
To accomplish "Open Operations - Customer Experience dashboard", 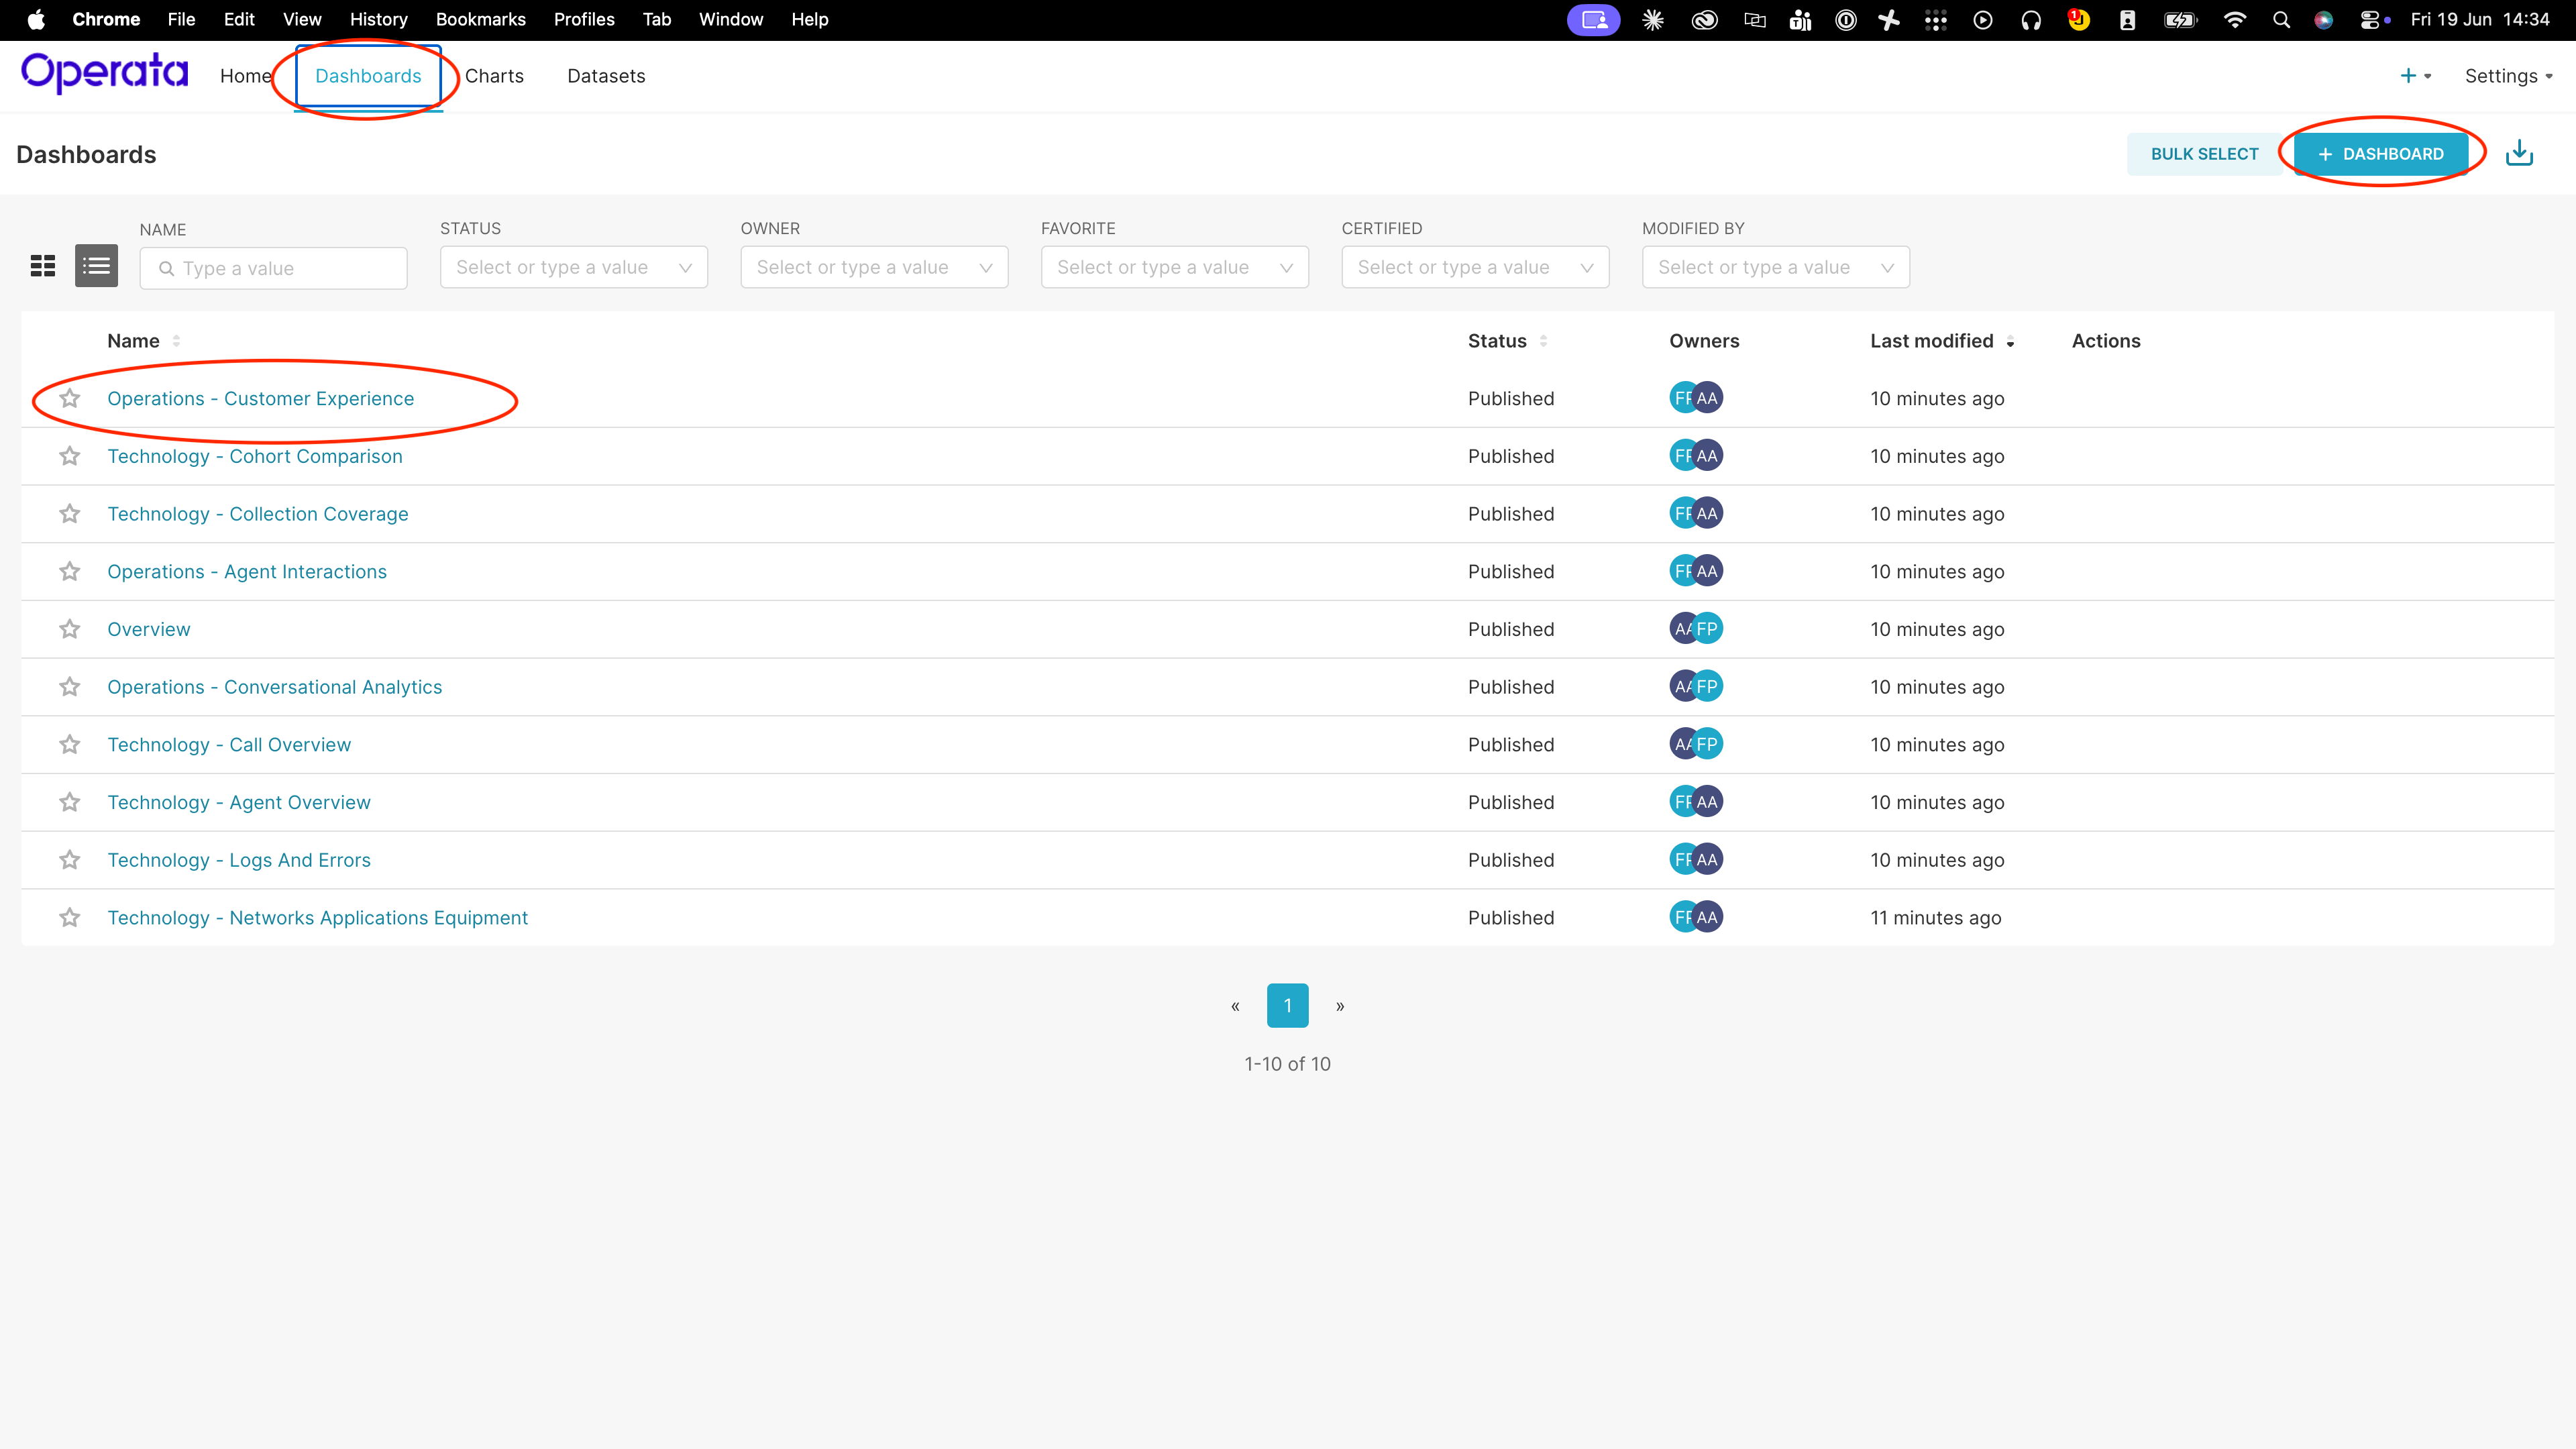I will pos(260,398).
